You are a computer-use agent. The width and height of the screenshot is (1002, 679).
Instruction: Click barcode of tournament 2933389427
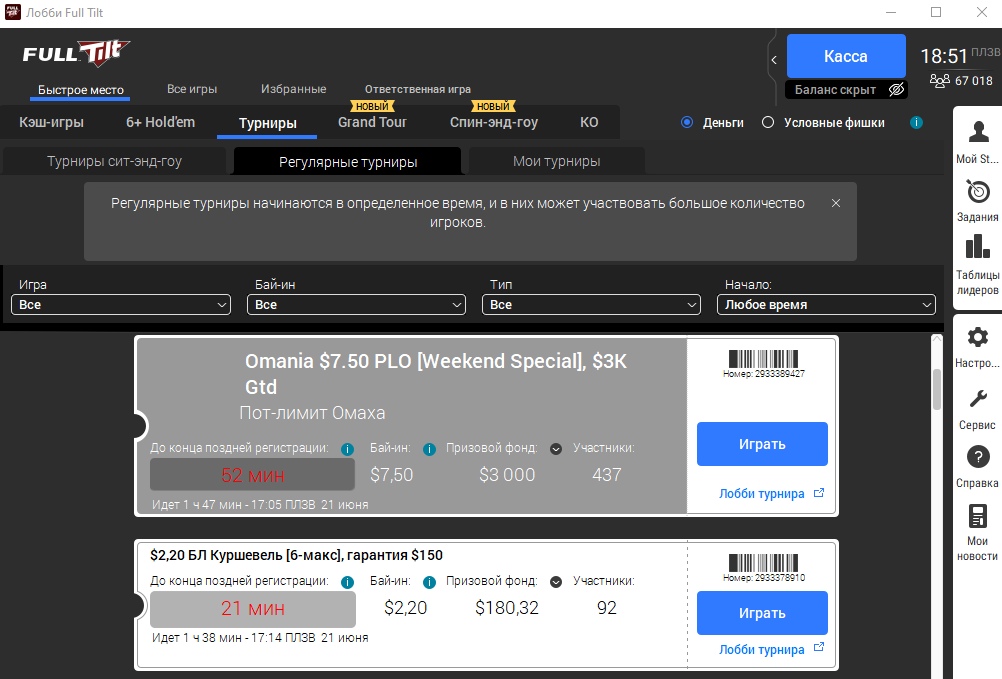coord(763,358)
